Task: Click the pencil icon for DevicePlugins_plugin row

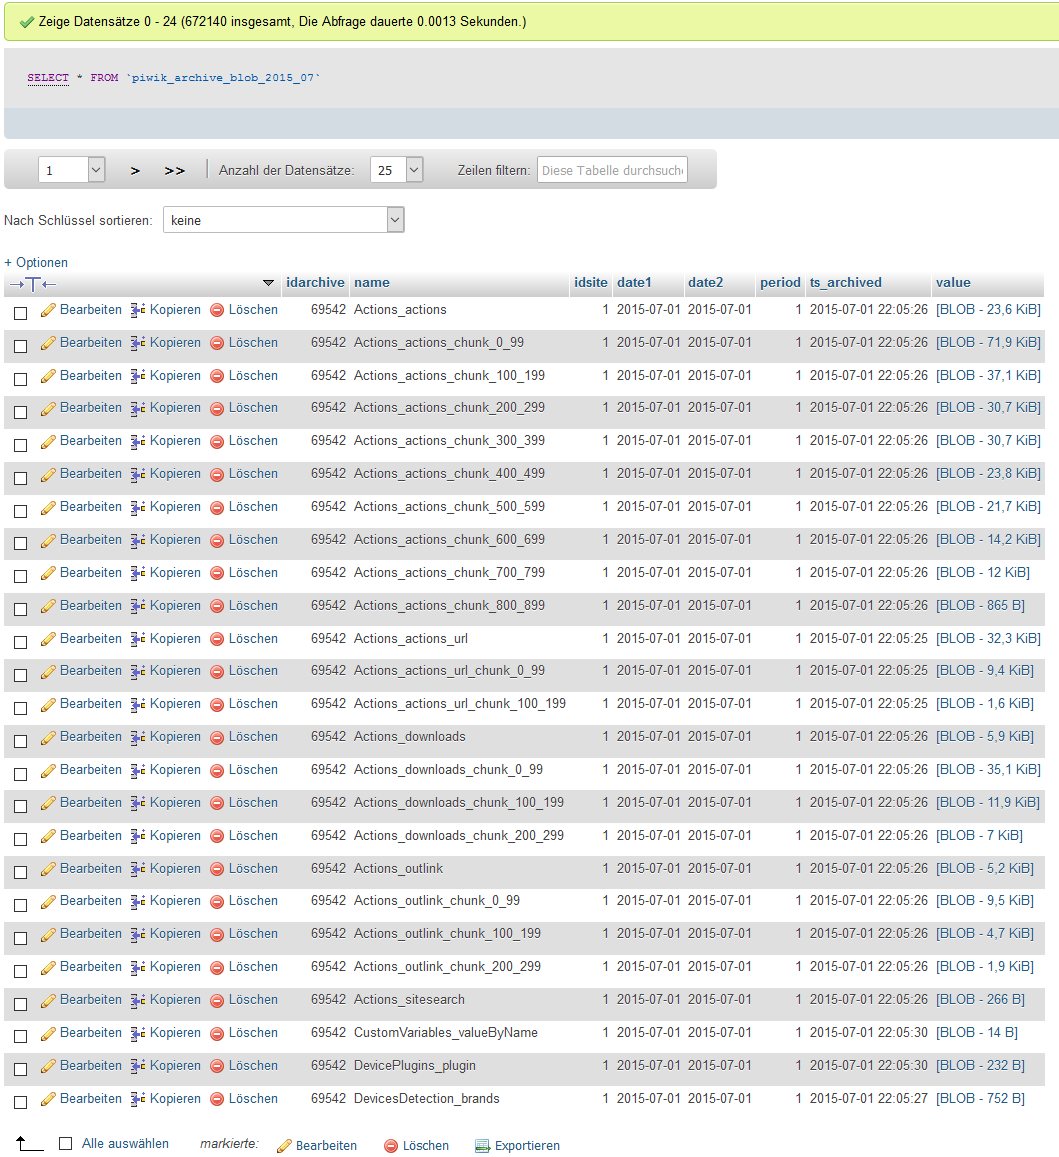Action: 47,1067
